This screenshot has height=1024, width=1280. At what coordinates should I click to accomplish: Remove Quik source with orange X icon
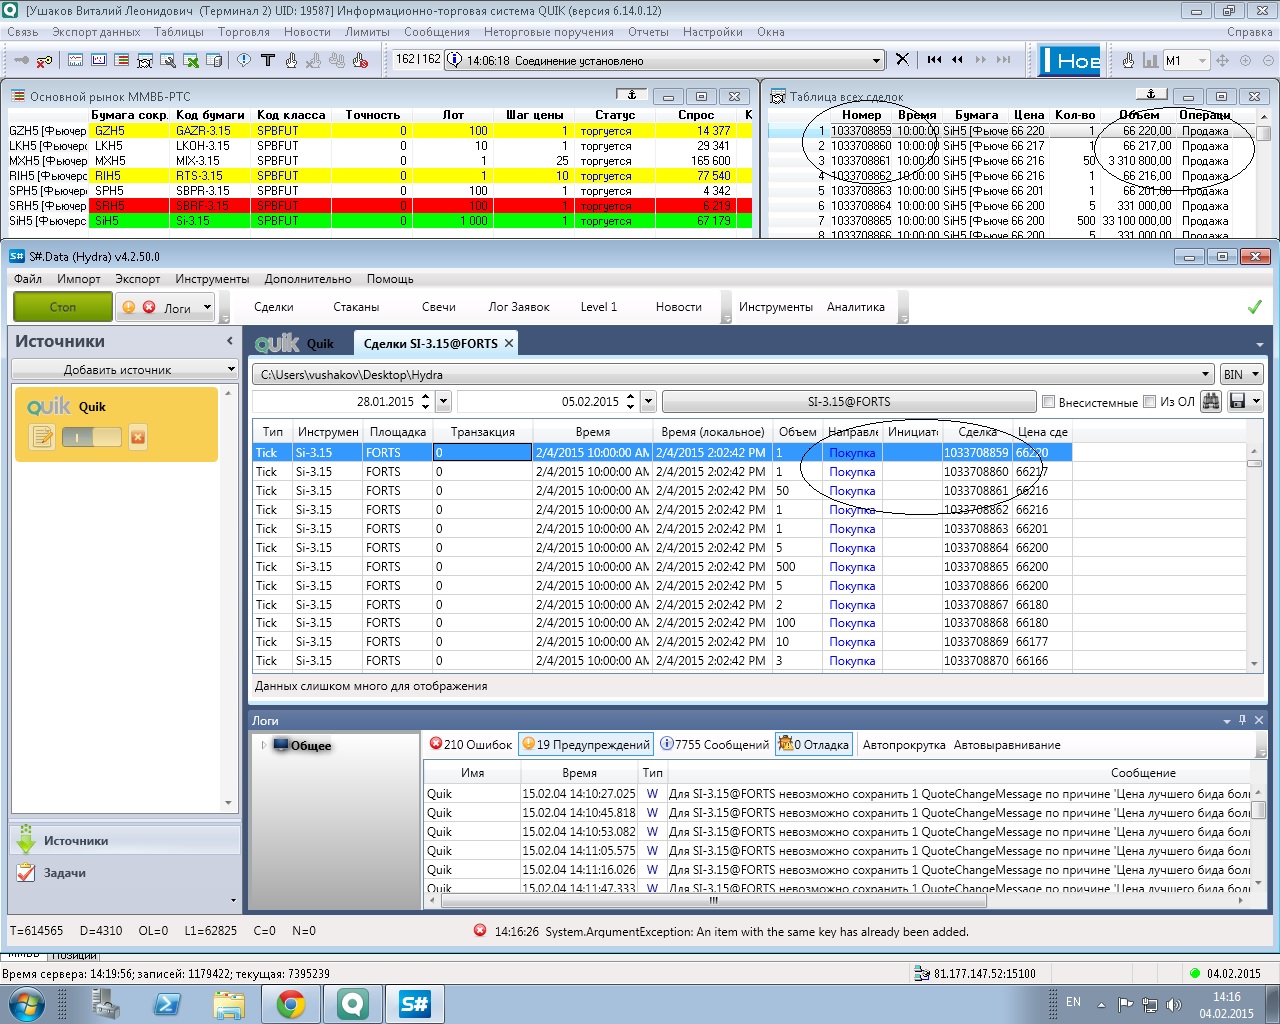pos(138,437)
